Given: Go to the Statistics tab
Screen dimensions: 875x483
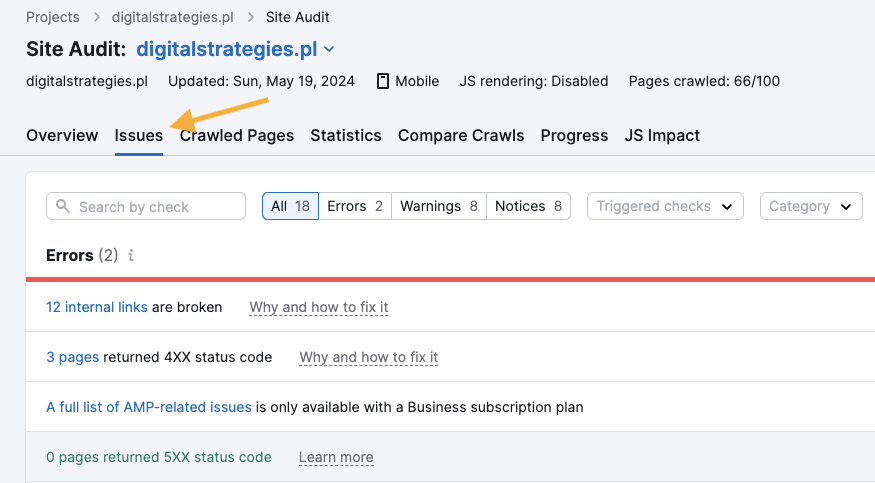Looking at the screenshot, I should (346, 136).
